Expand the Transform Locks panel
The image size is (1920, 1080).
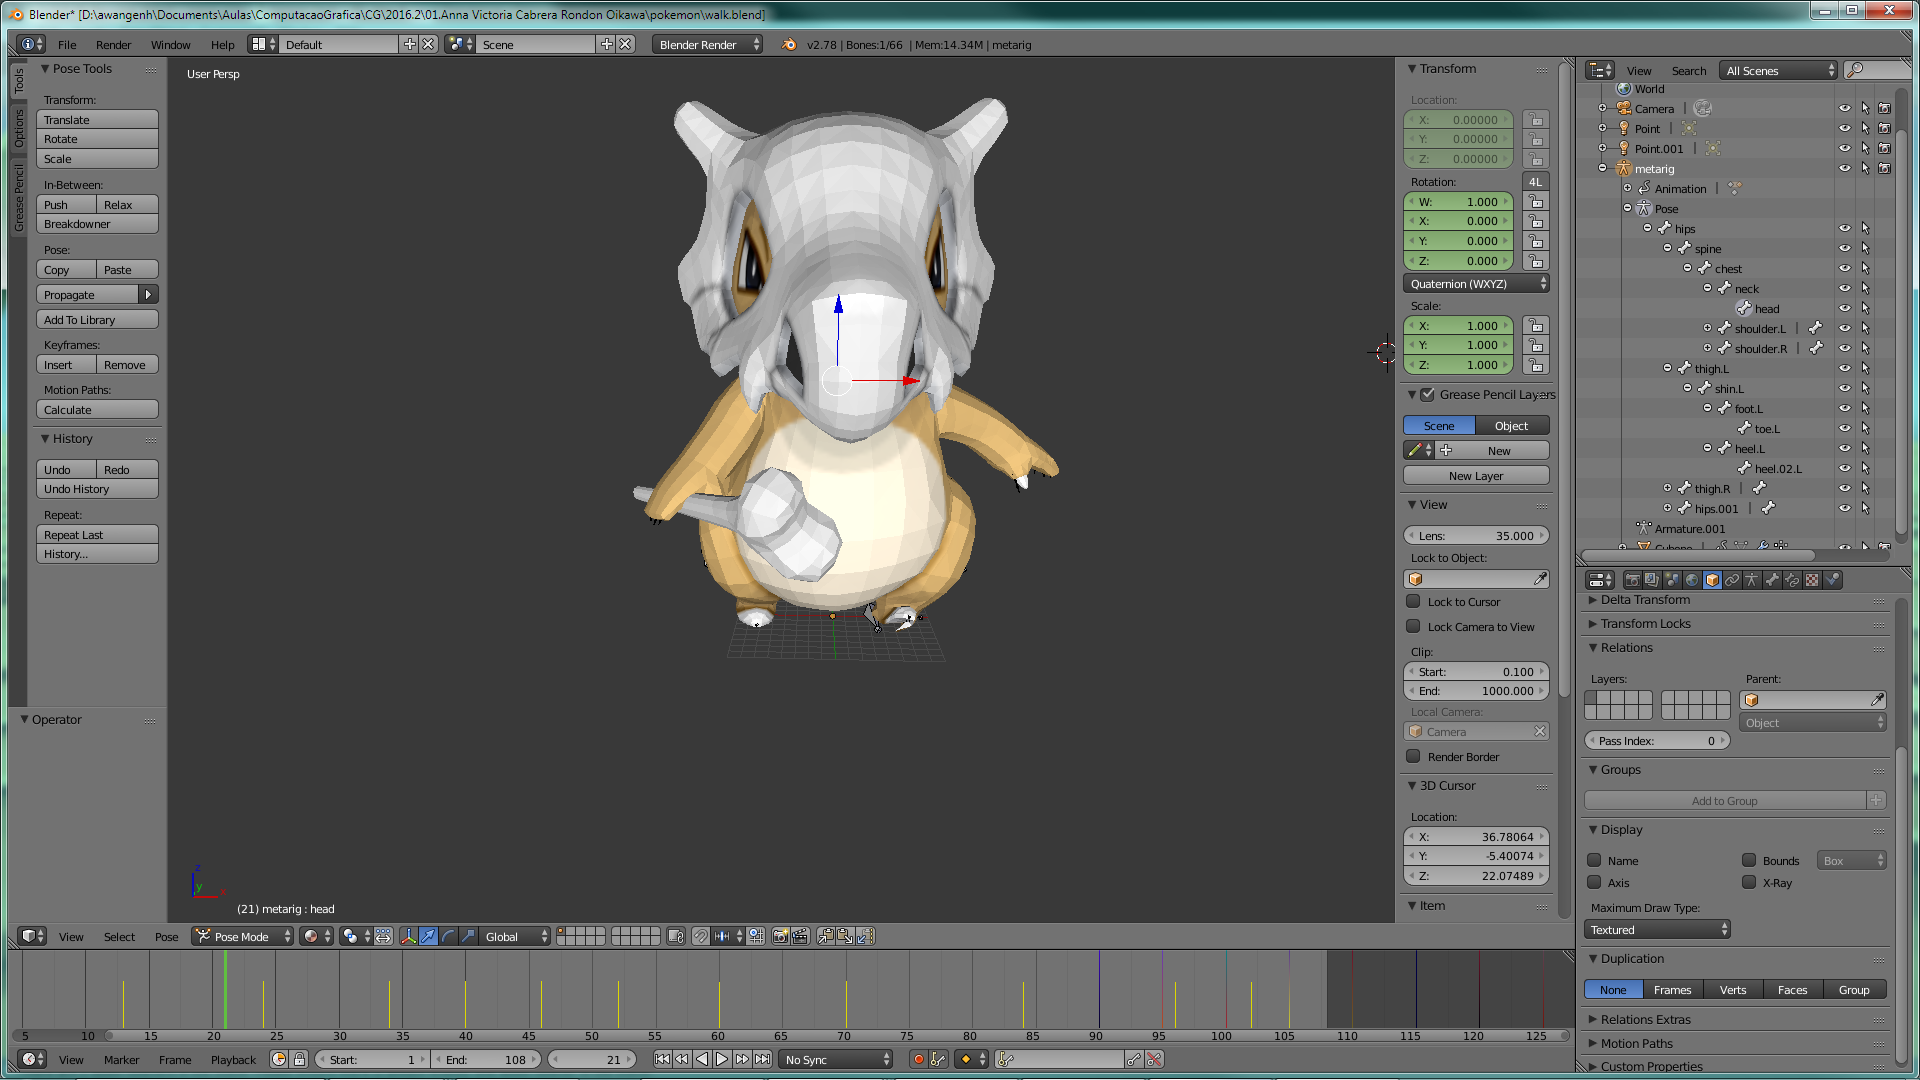[x=1645, y=623]
